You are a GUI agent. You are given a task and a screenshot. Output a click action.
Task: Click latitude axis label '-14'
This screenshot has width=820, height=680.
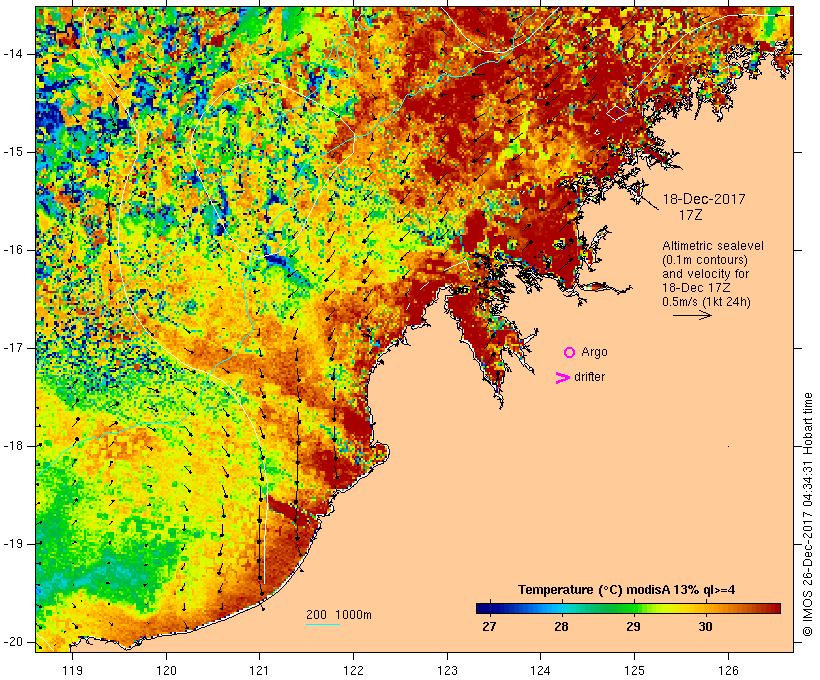12,54
